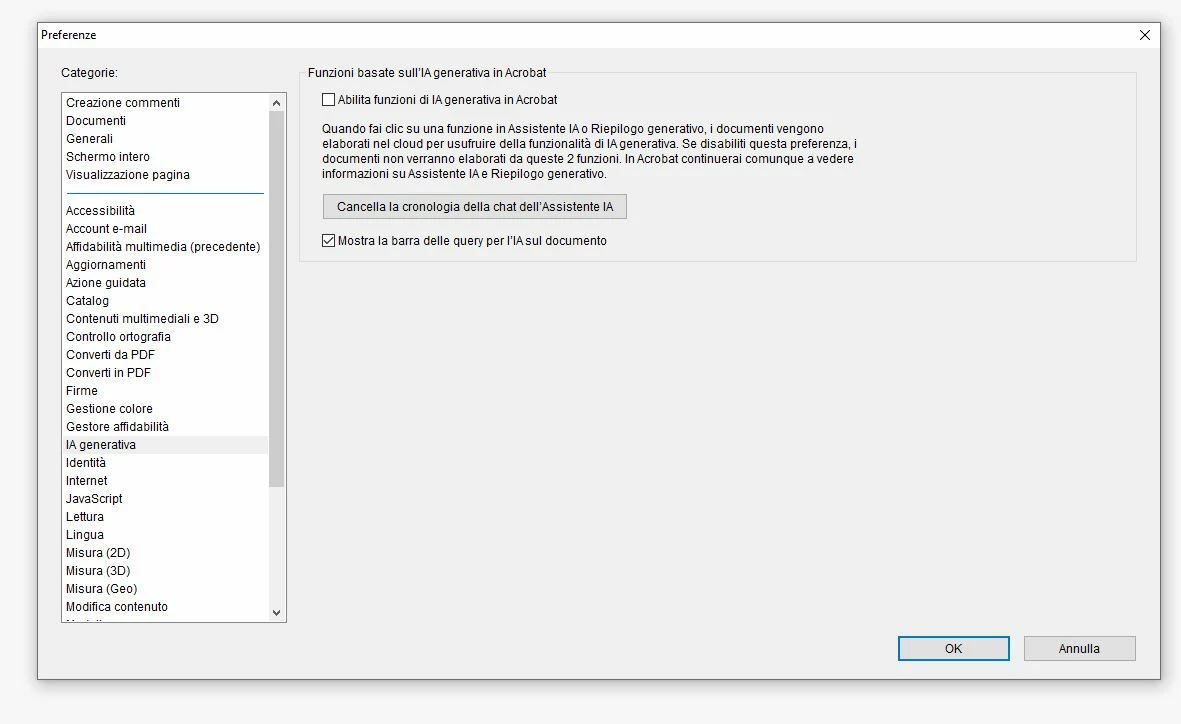This screenshot has height=724, width=1181.
Task: Click the Annulla button
Action: [x=1079, y=649]
